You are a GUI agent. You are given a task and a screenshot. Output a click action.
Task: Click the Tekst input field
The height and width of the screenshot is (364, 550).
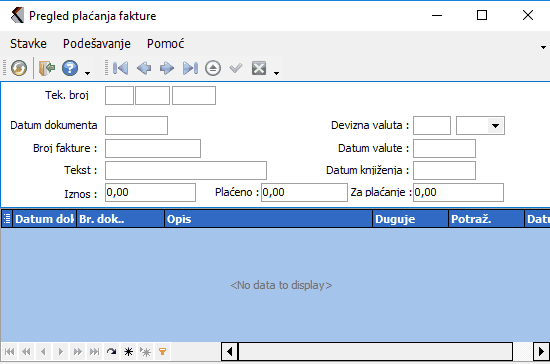tap(186, 170)
